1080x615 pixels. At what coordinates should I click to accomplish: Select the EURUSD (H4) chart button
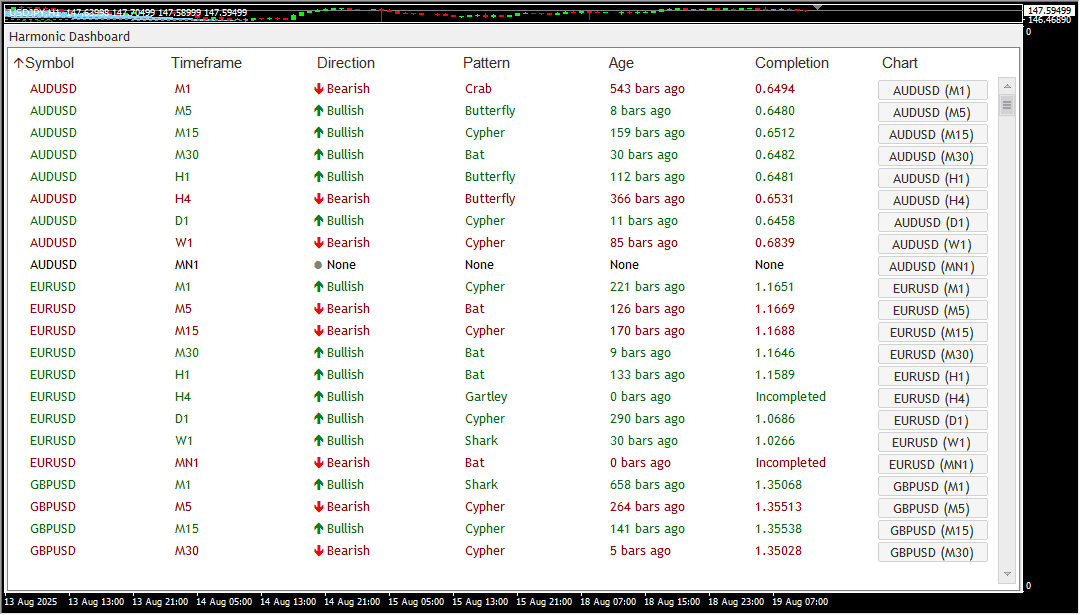[x=933, y=399]
